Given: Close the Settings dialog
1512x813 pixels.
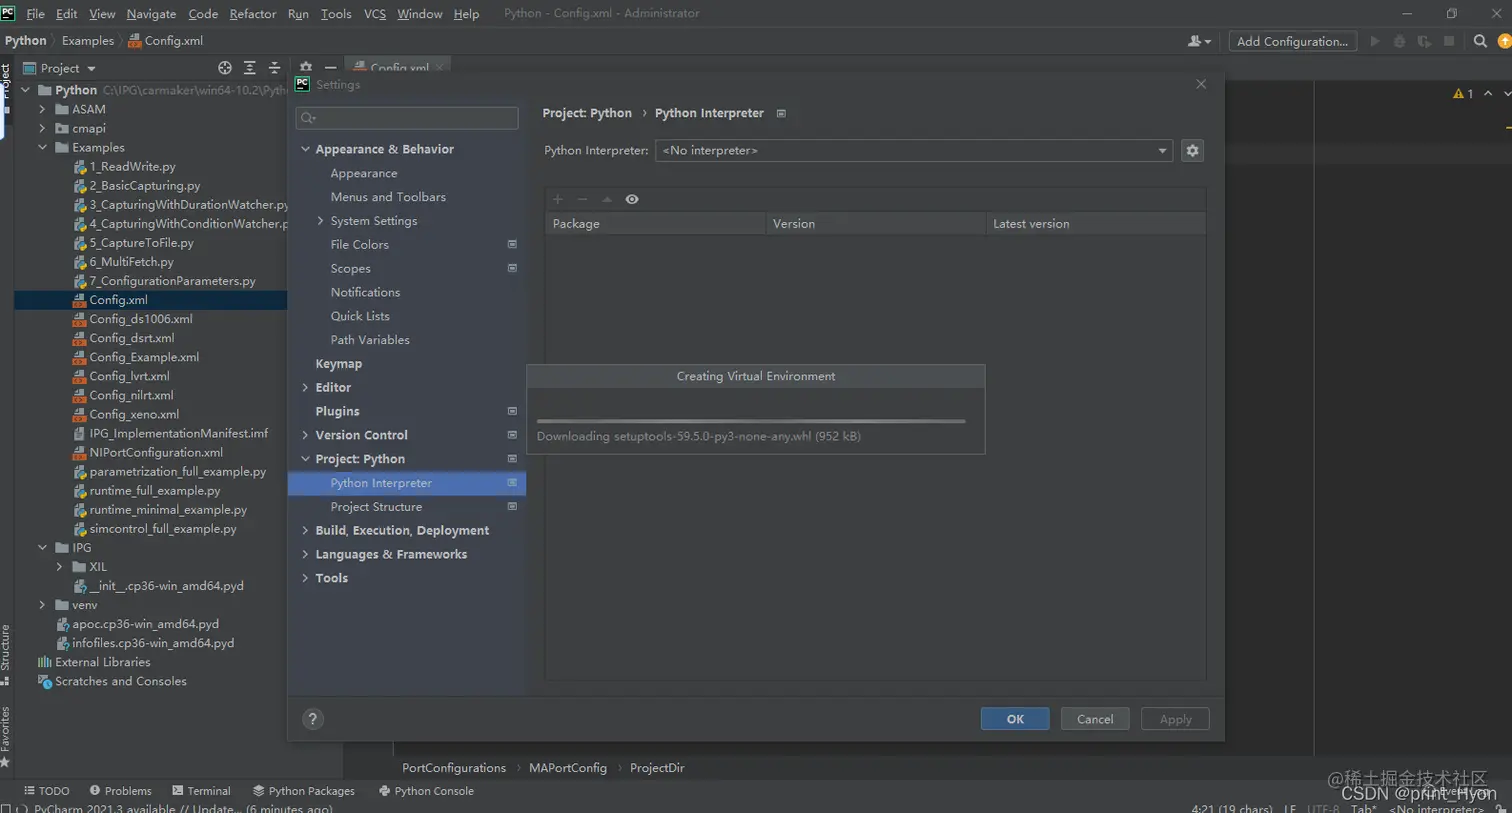Looking at the screenshot, I should [x=1201, y=85].
